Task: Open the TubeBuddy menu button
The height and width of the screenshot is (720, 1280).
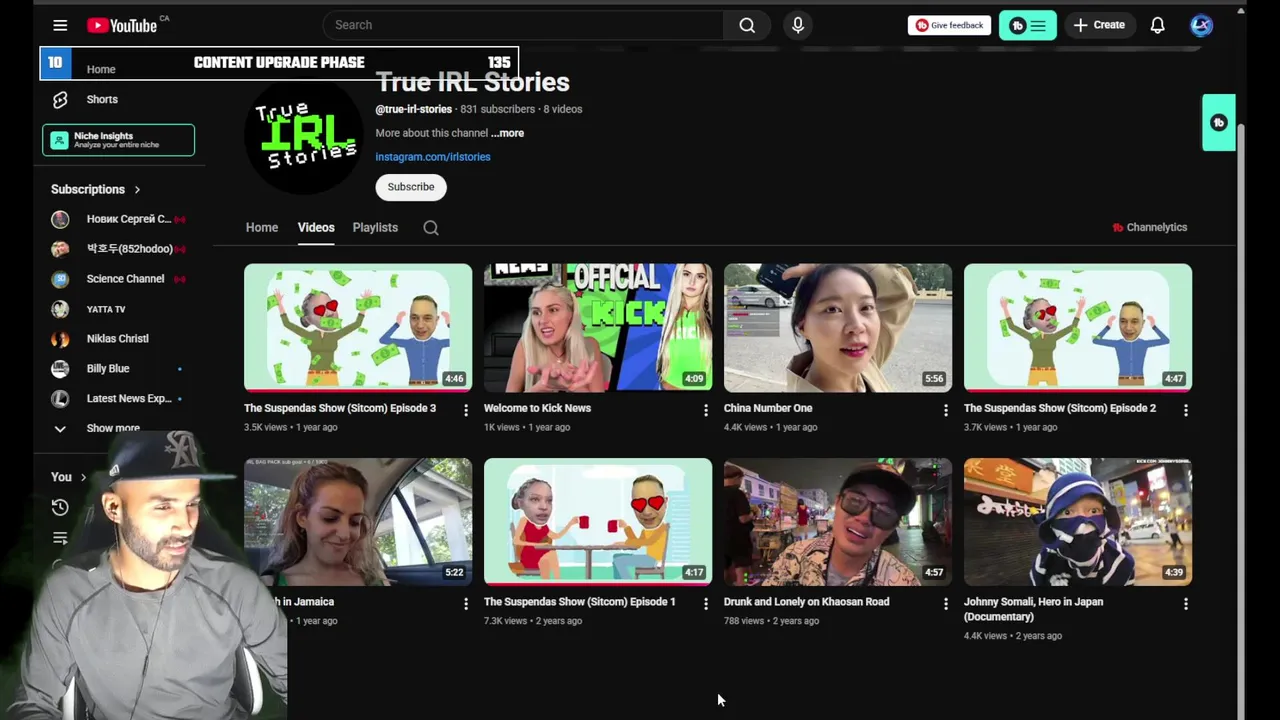Action: [x=1027, y=26]
